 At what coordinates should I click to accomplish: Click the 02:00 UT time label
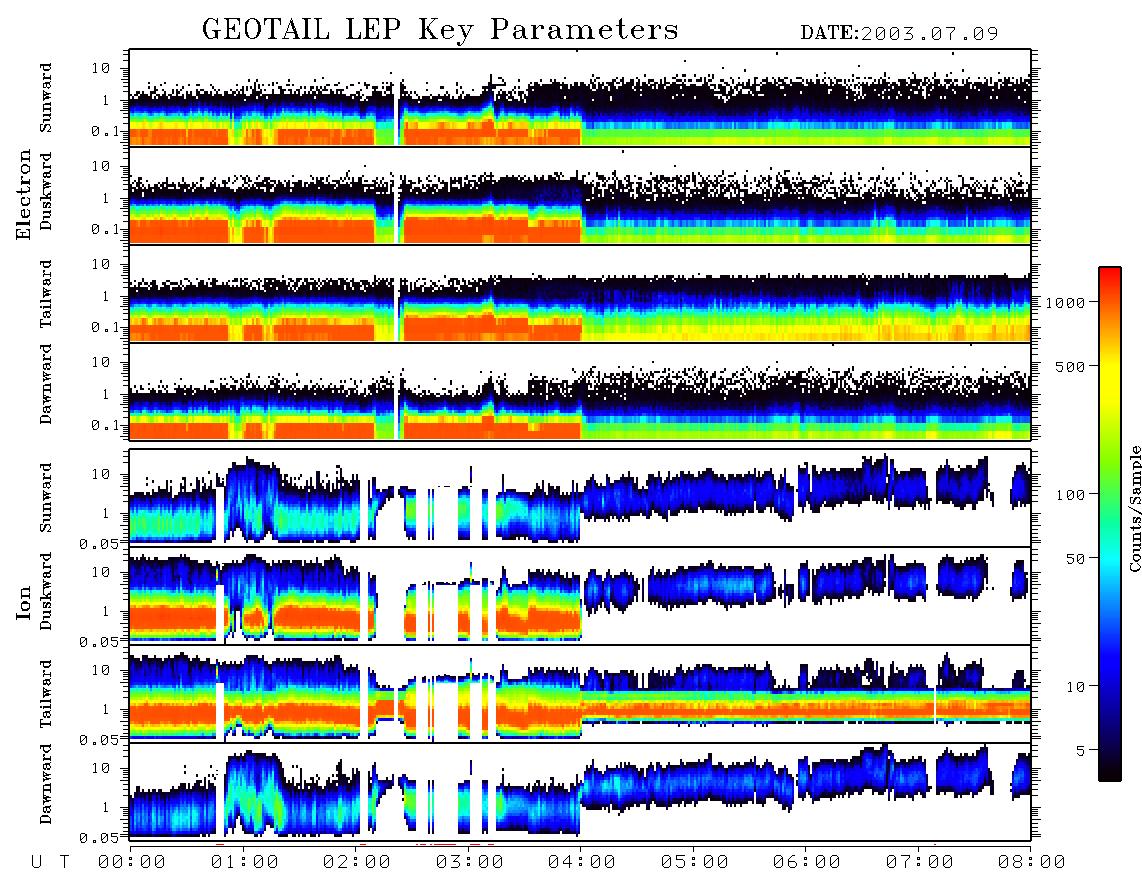[357, 862]
